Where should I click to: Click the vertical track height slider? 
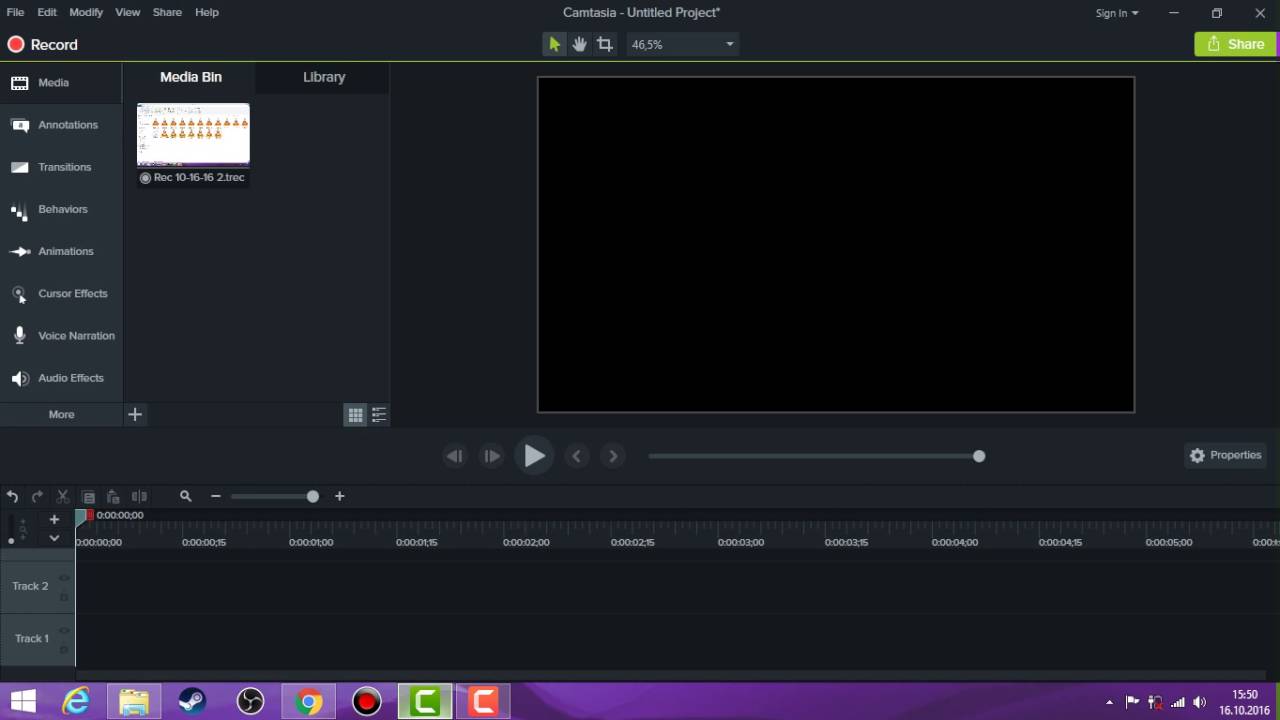(x=12, y=531)
